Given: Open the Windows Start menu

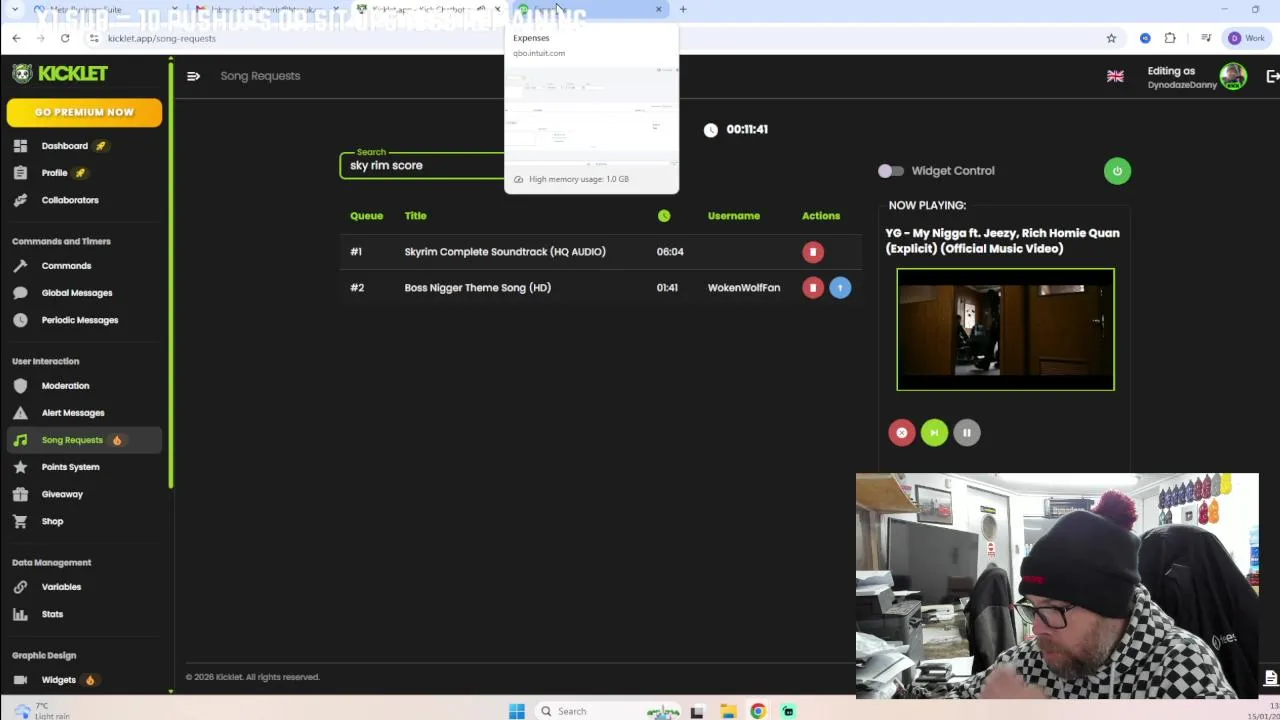Looking at the screenshot, I should [x=517, y=712].
